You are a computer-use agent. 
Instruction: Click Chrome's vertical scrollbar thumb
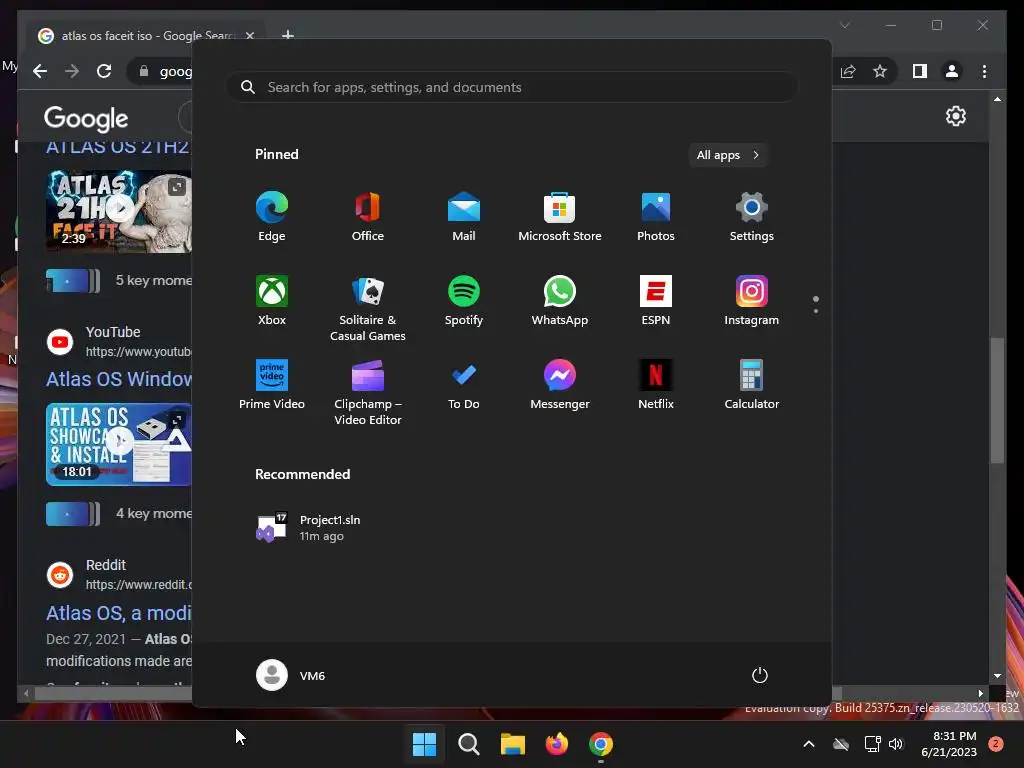coord(997,400)
